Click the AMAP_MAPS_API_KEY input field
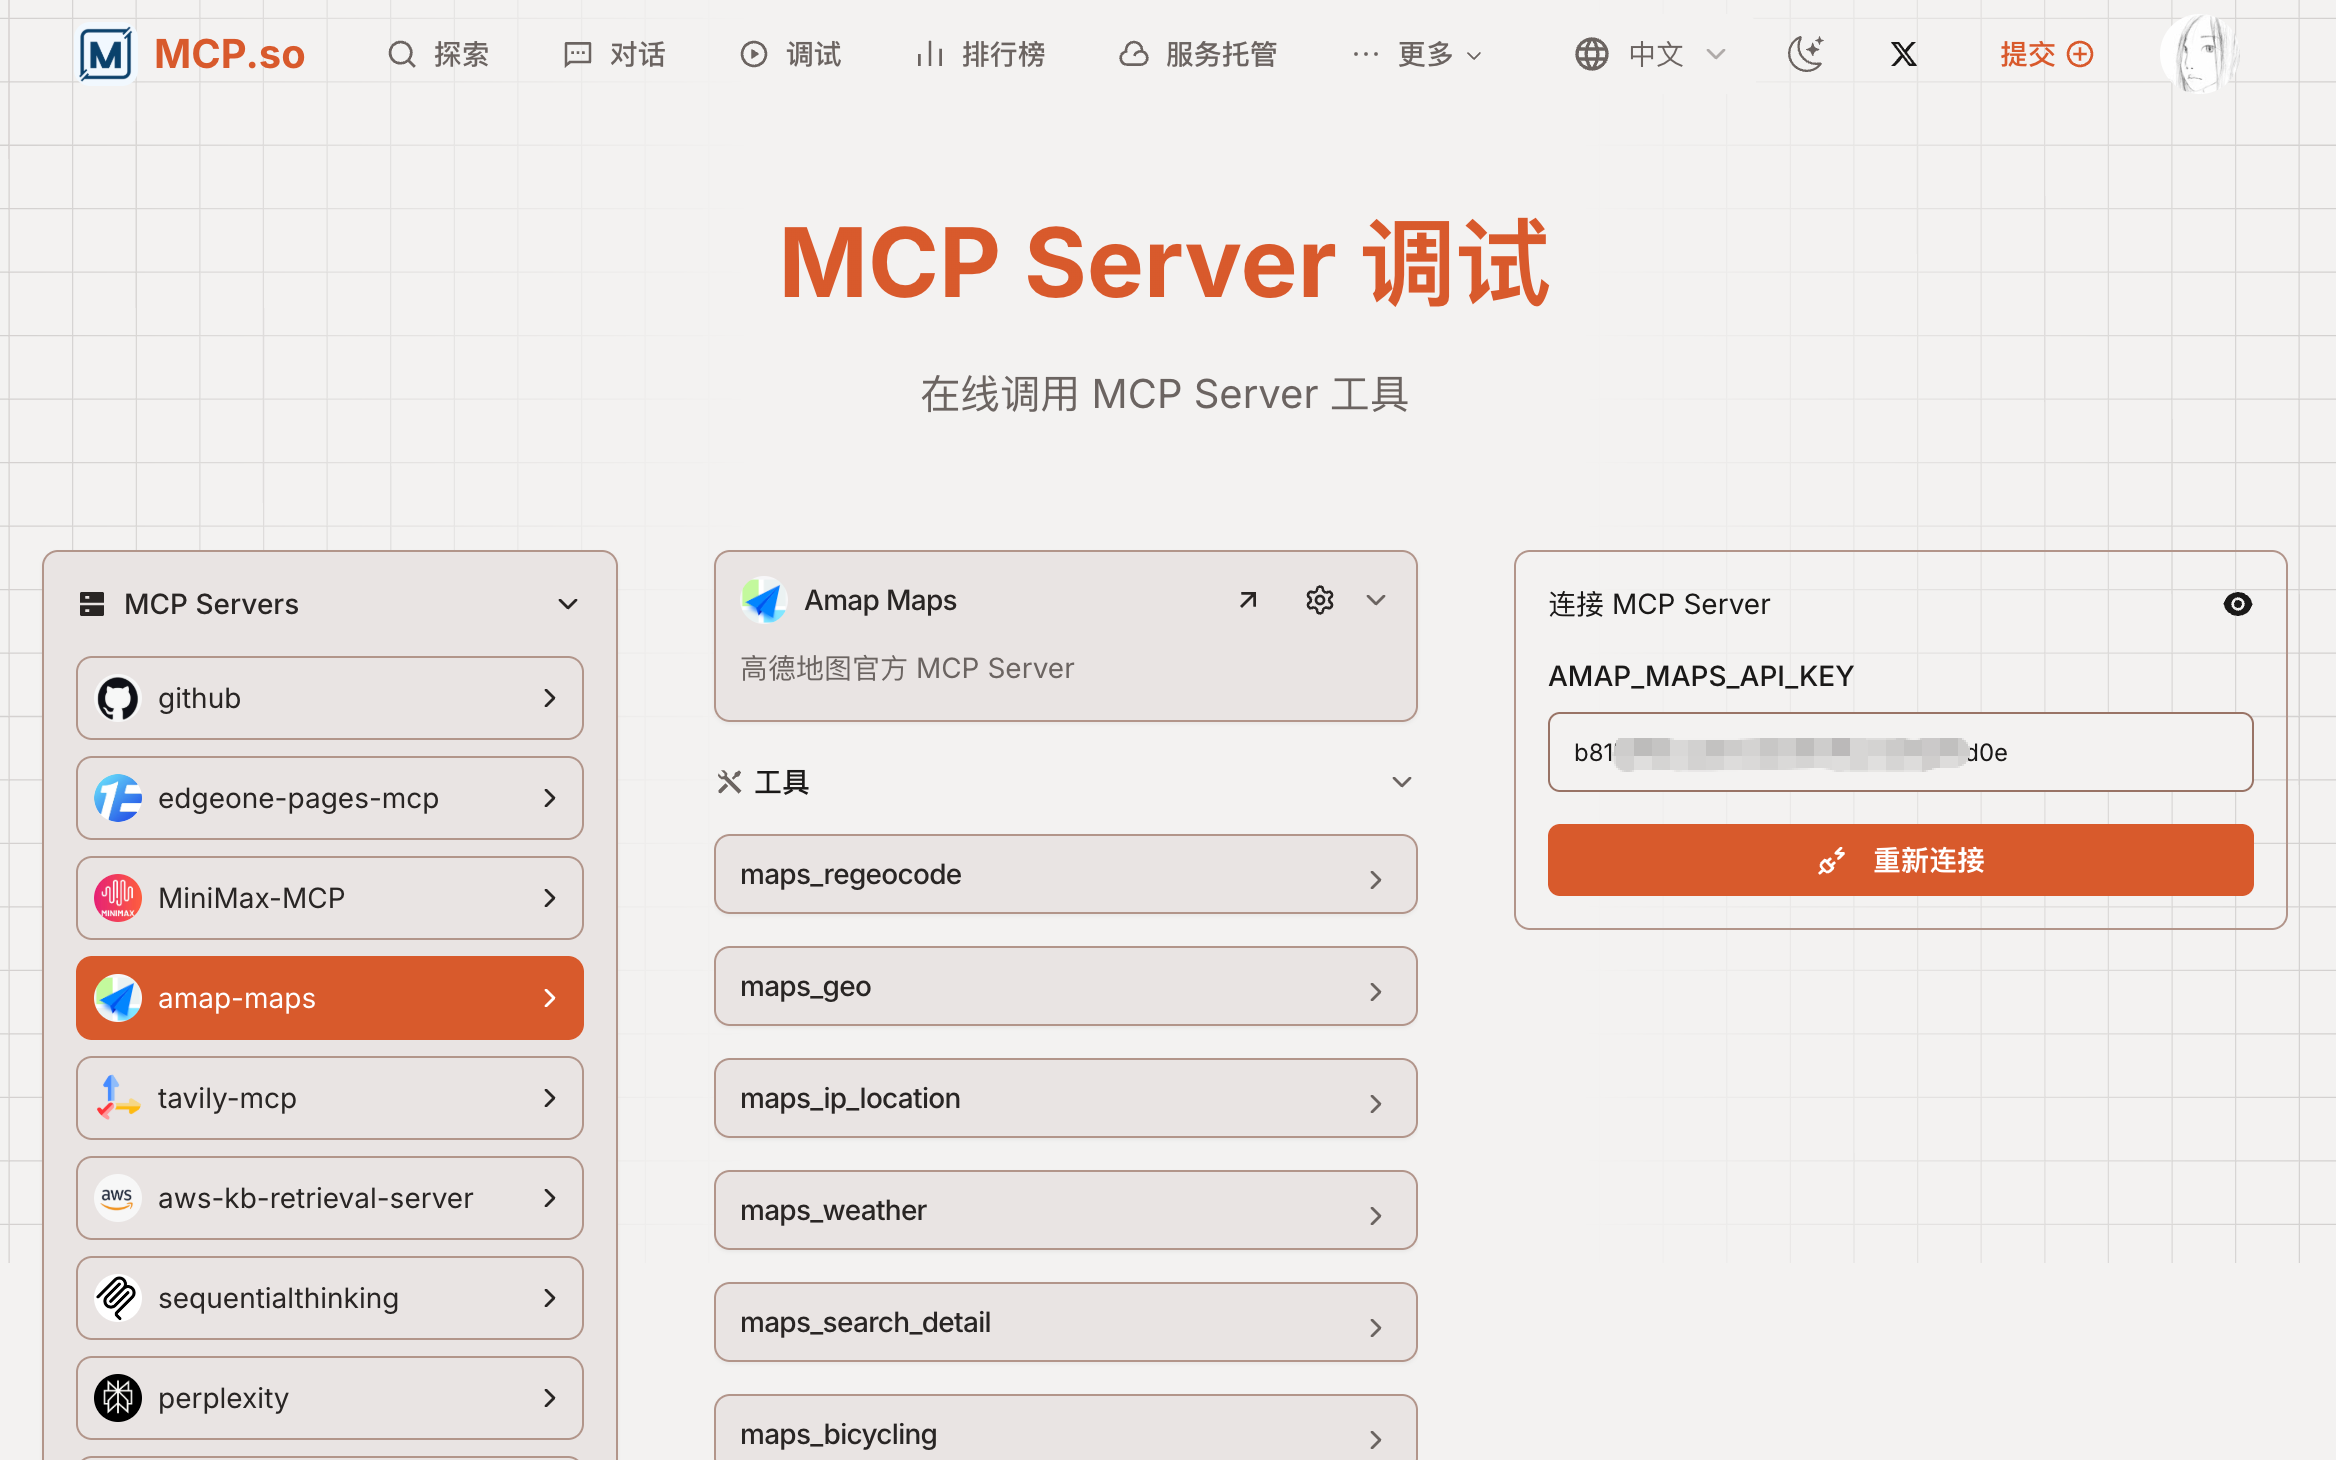The image size is (2336, 1460). click(x=1899, y=752)
